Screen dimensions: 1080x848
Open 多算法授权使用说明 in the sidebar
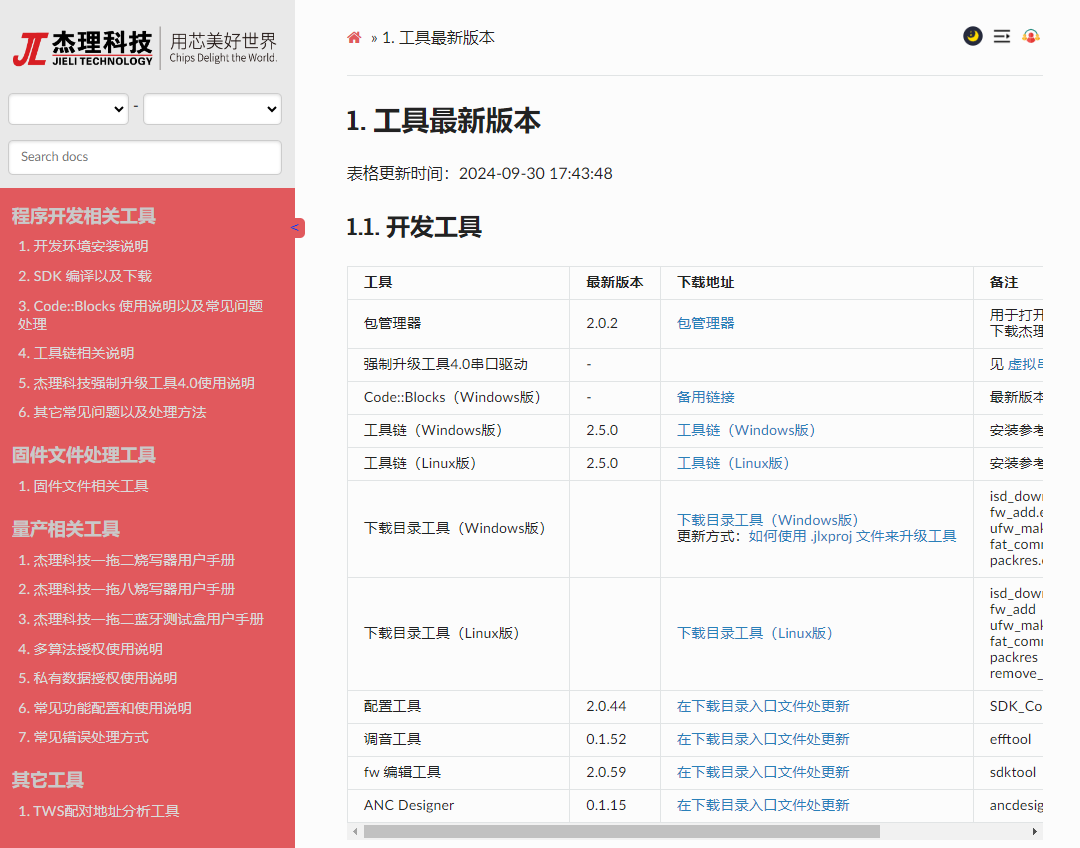(x=90, y=649)
